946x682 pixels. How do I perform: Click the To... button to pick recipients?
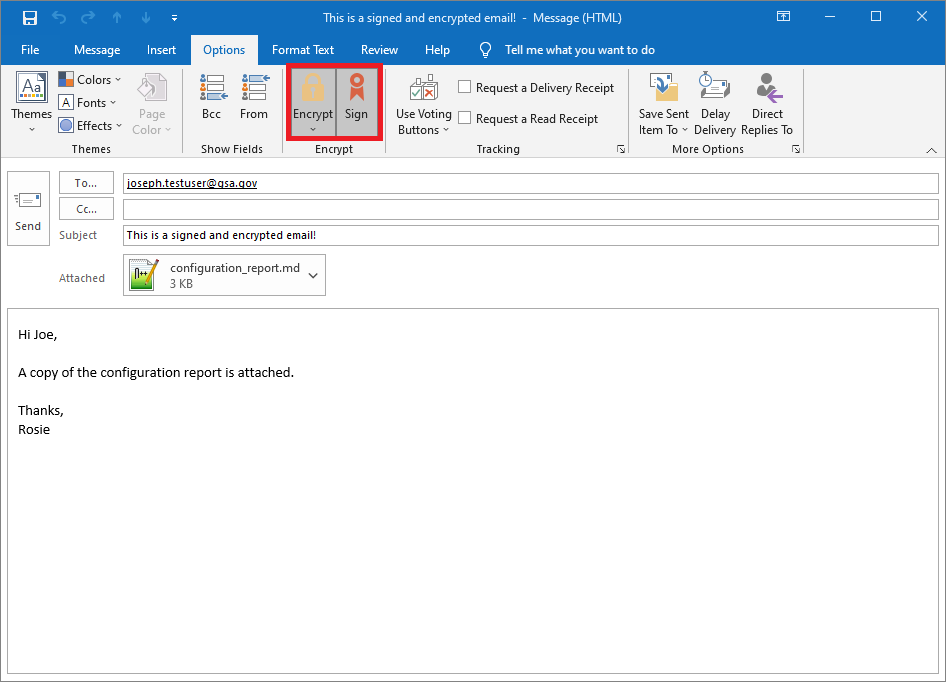(86, 182)
